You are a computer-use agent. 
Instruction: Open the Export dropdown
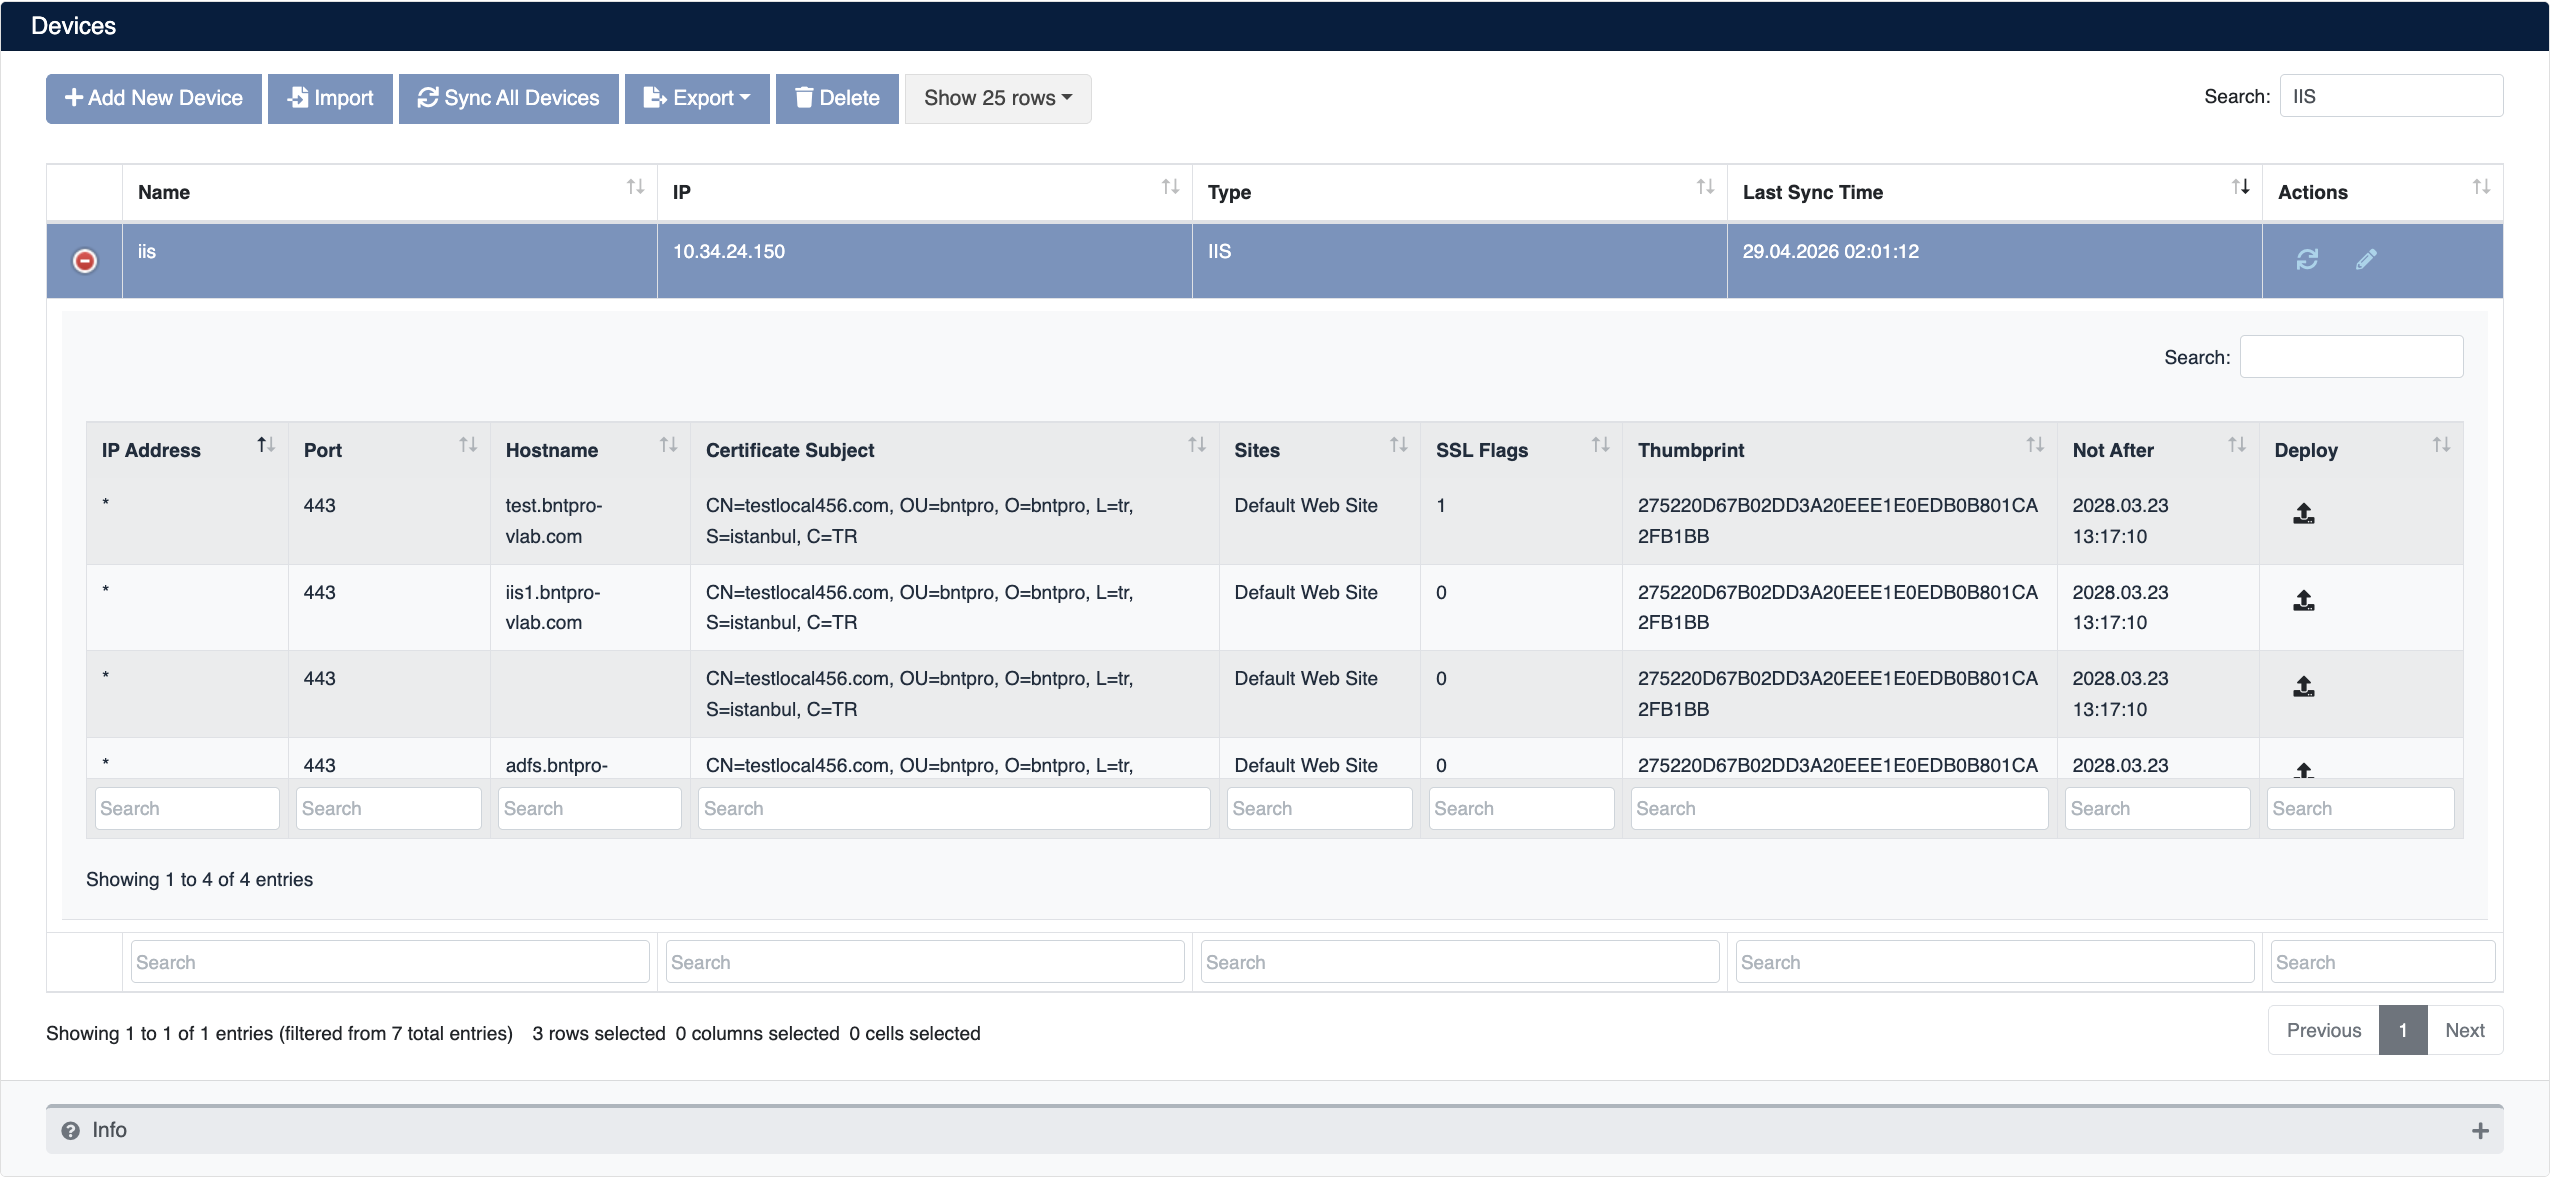coord(697,98)
